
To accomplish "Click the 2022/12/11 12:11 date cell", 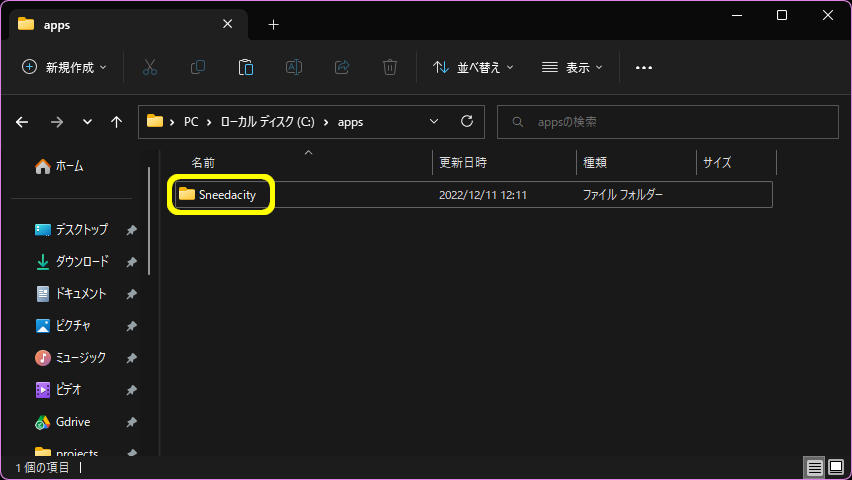I will tap(483, 195).
